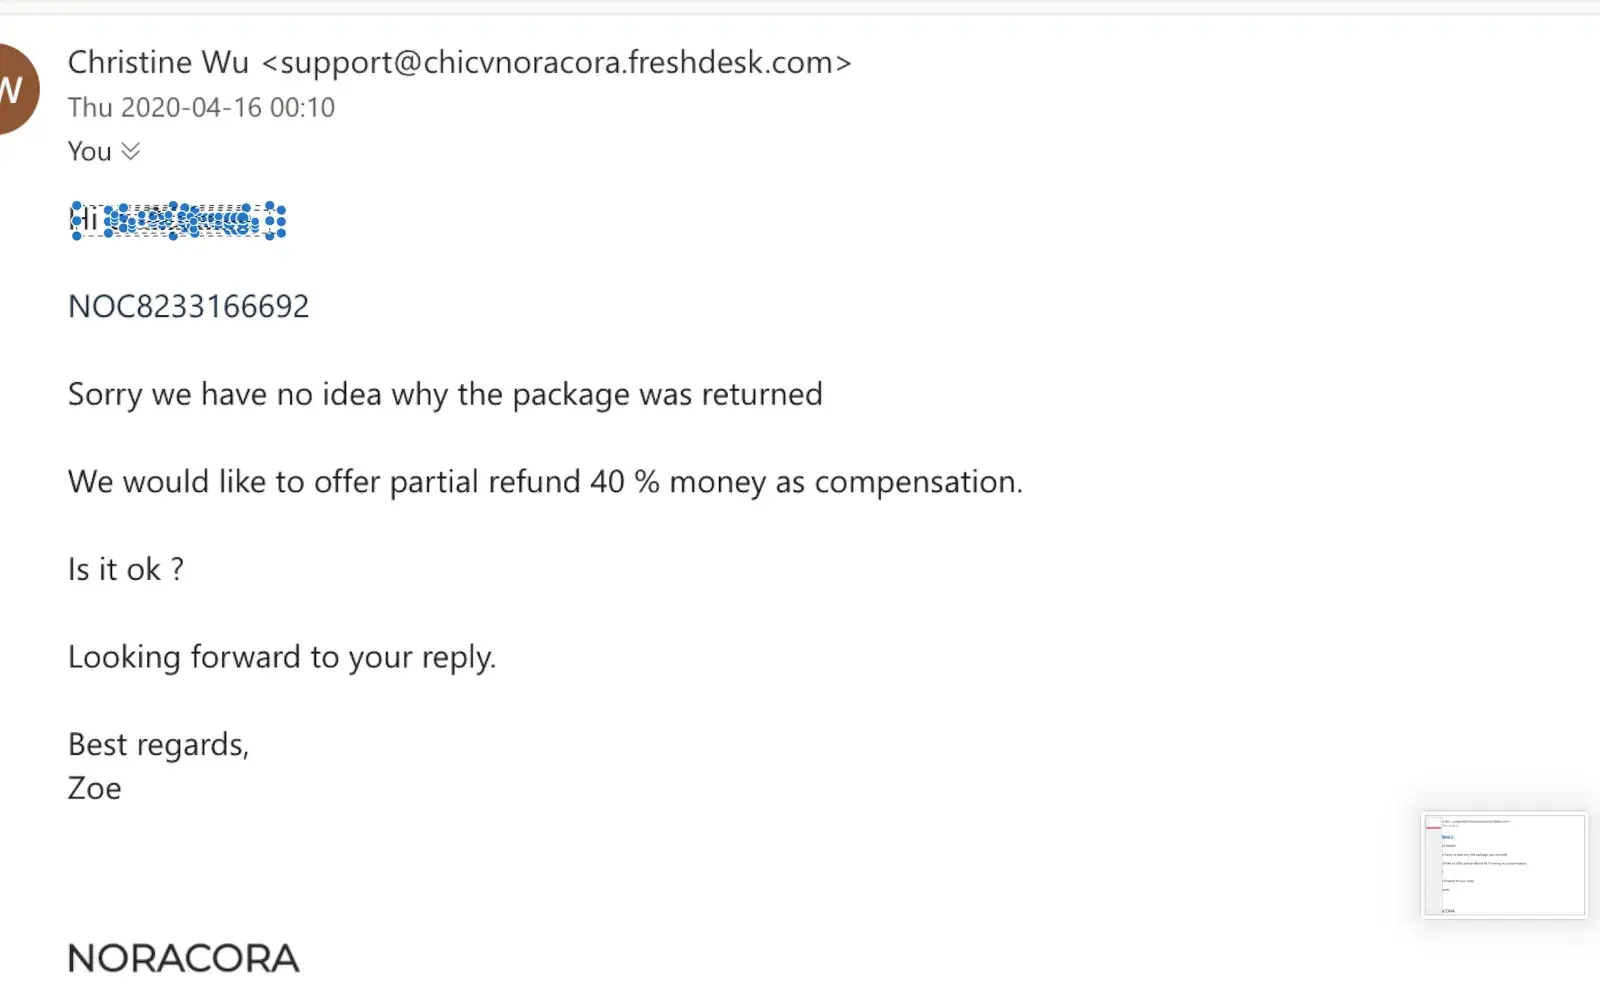Click the 'Best regards,' closing line
The width and height of the screenshot is (1600, 1000).
pyautogui.click(x=158, y=744)
